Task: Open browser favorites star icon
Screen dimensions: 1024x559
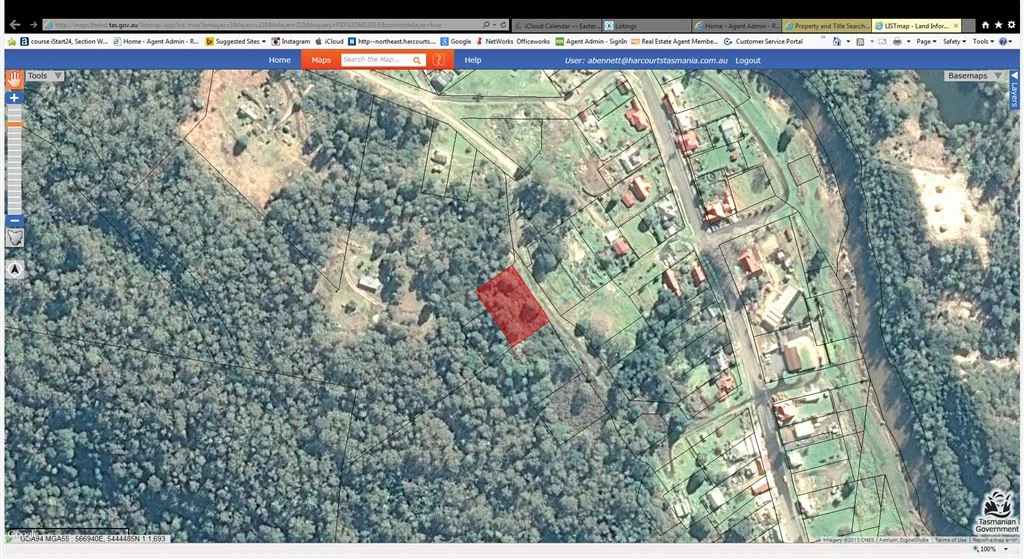Action: click(x=998, y=24)
